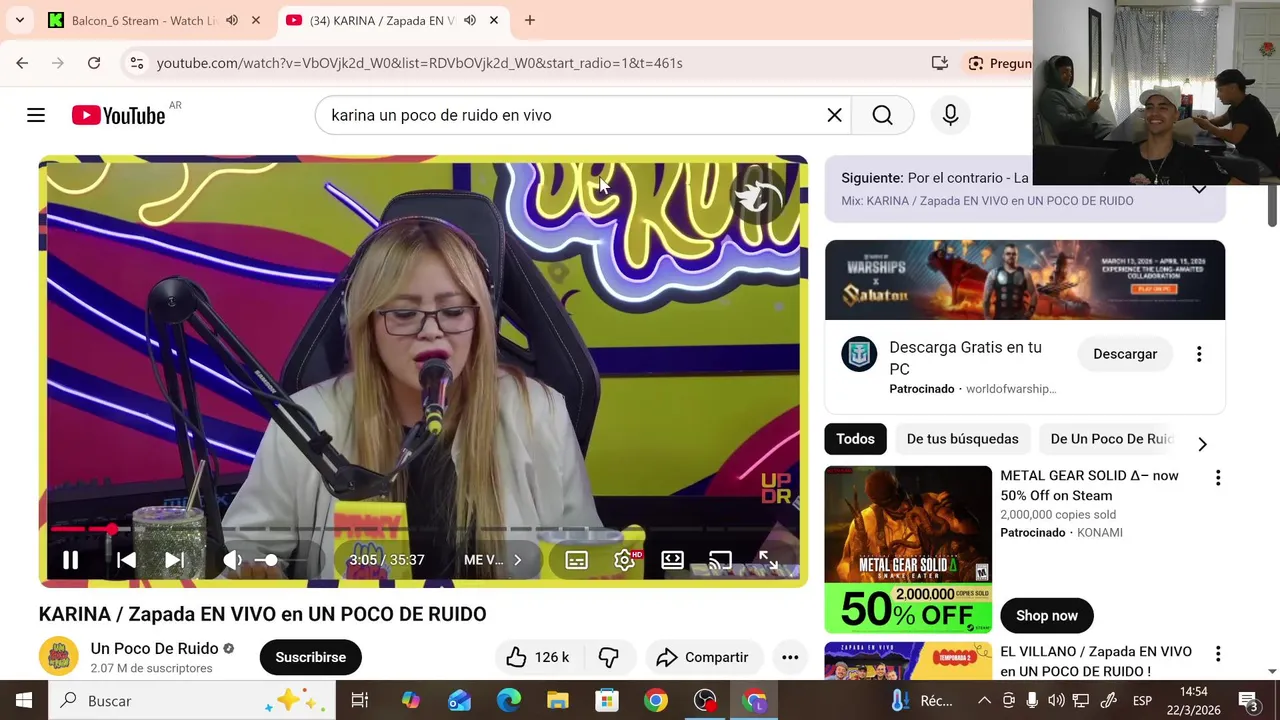Open Task View on the taskbar
The height and width of the screenshot is (720, 1280).
coord(360,701)
